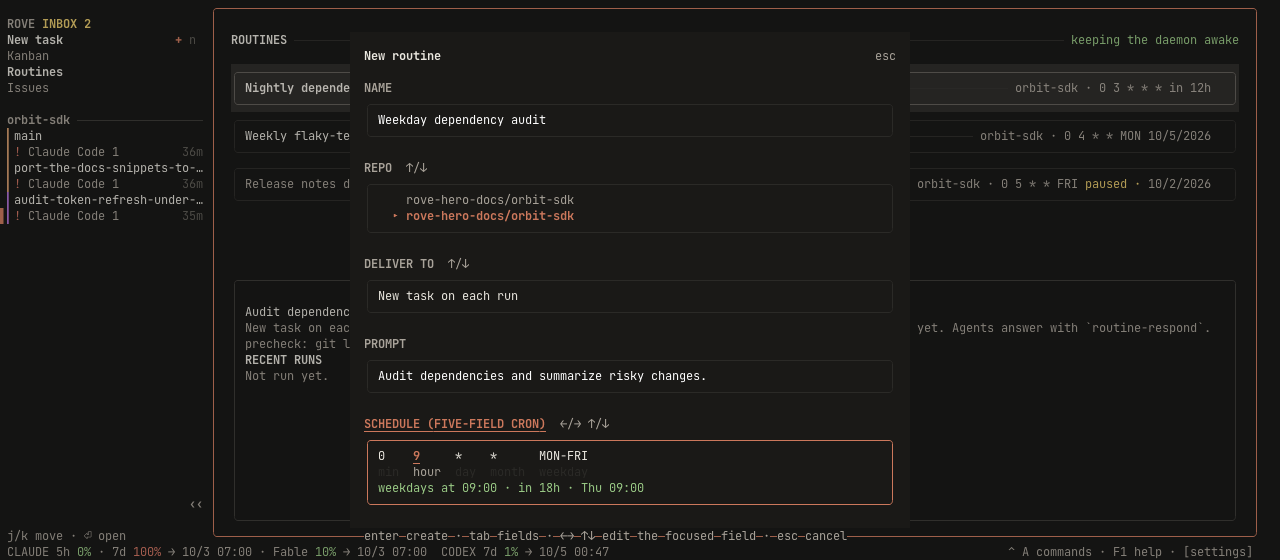Edit the PROMPT text field

coord(630,376)
